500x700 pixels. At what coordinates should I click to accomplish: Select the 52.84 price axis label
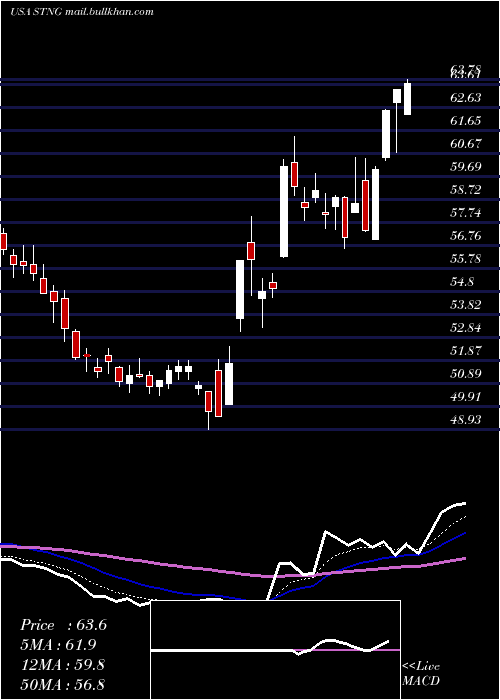click(466, 328)
